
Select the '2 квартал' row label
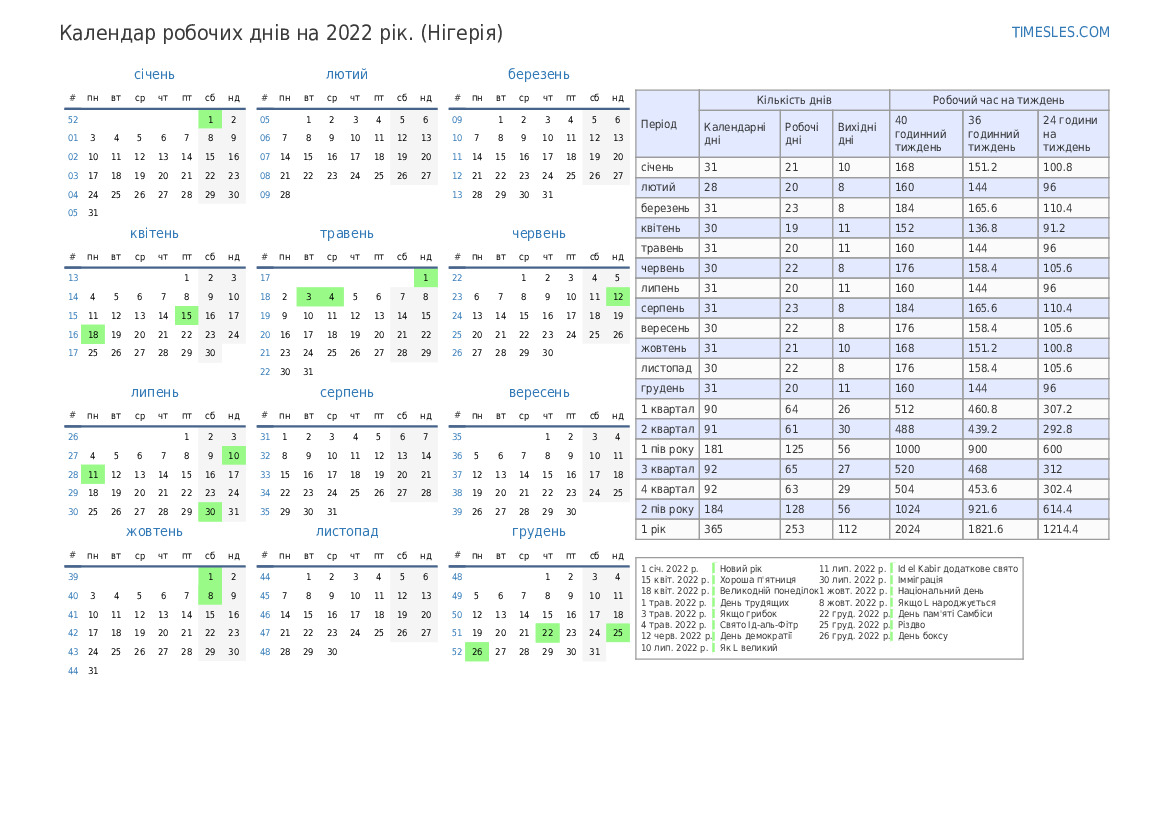click(x=667, y=430)
